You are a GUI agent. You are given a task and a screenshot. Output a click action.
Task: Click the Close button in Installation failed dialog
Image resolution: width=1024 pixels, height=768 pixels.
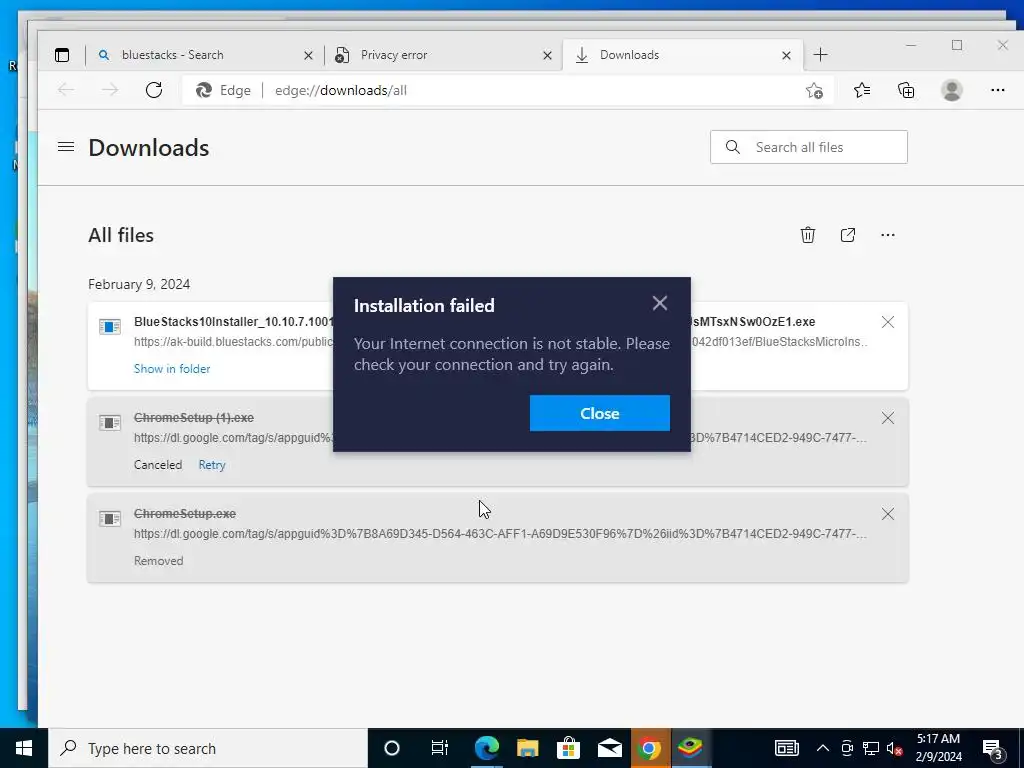(600, 413)
